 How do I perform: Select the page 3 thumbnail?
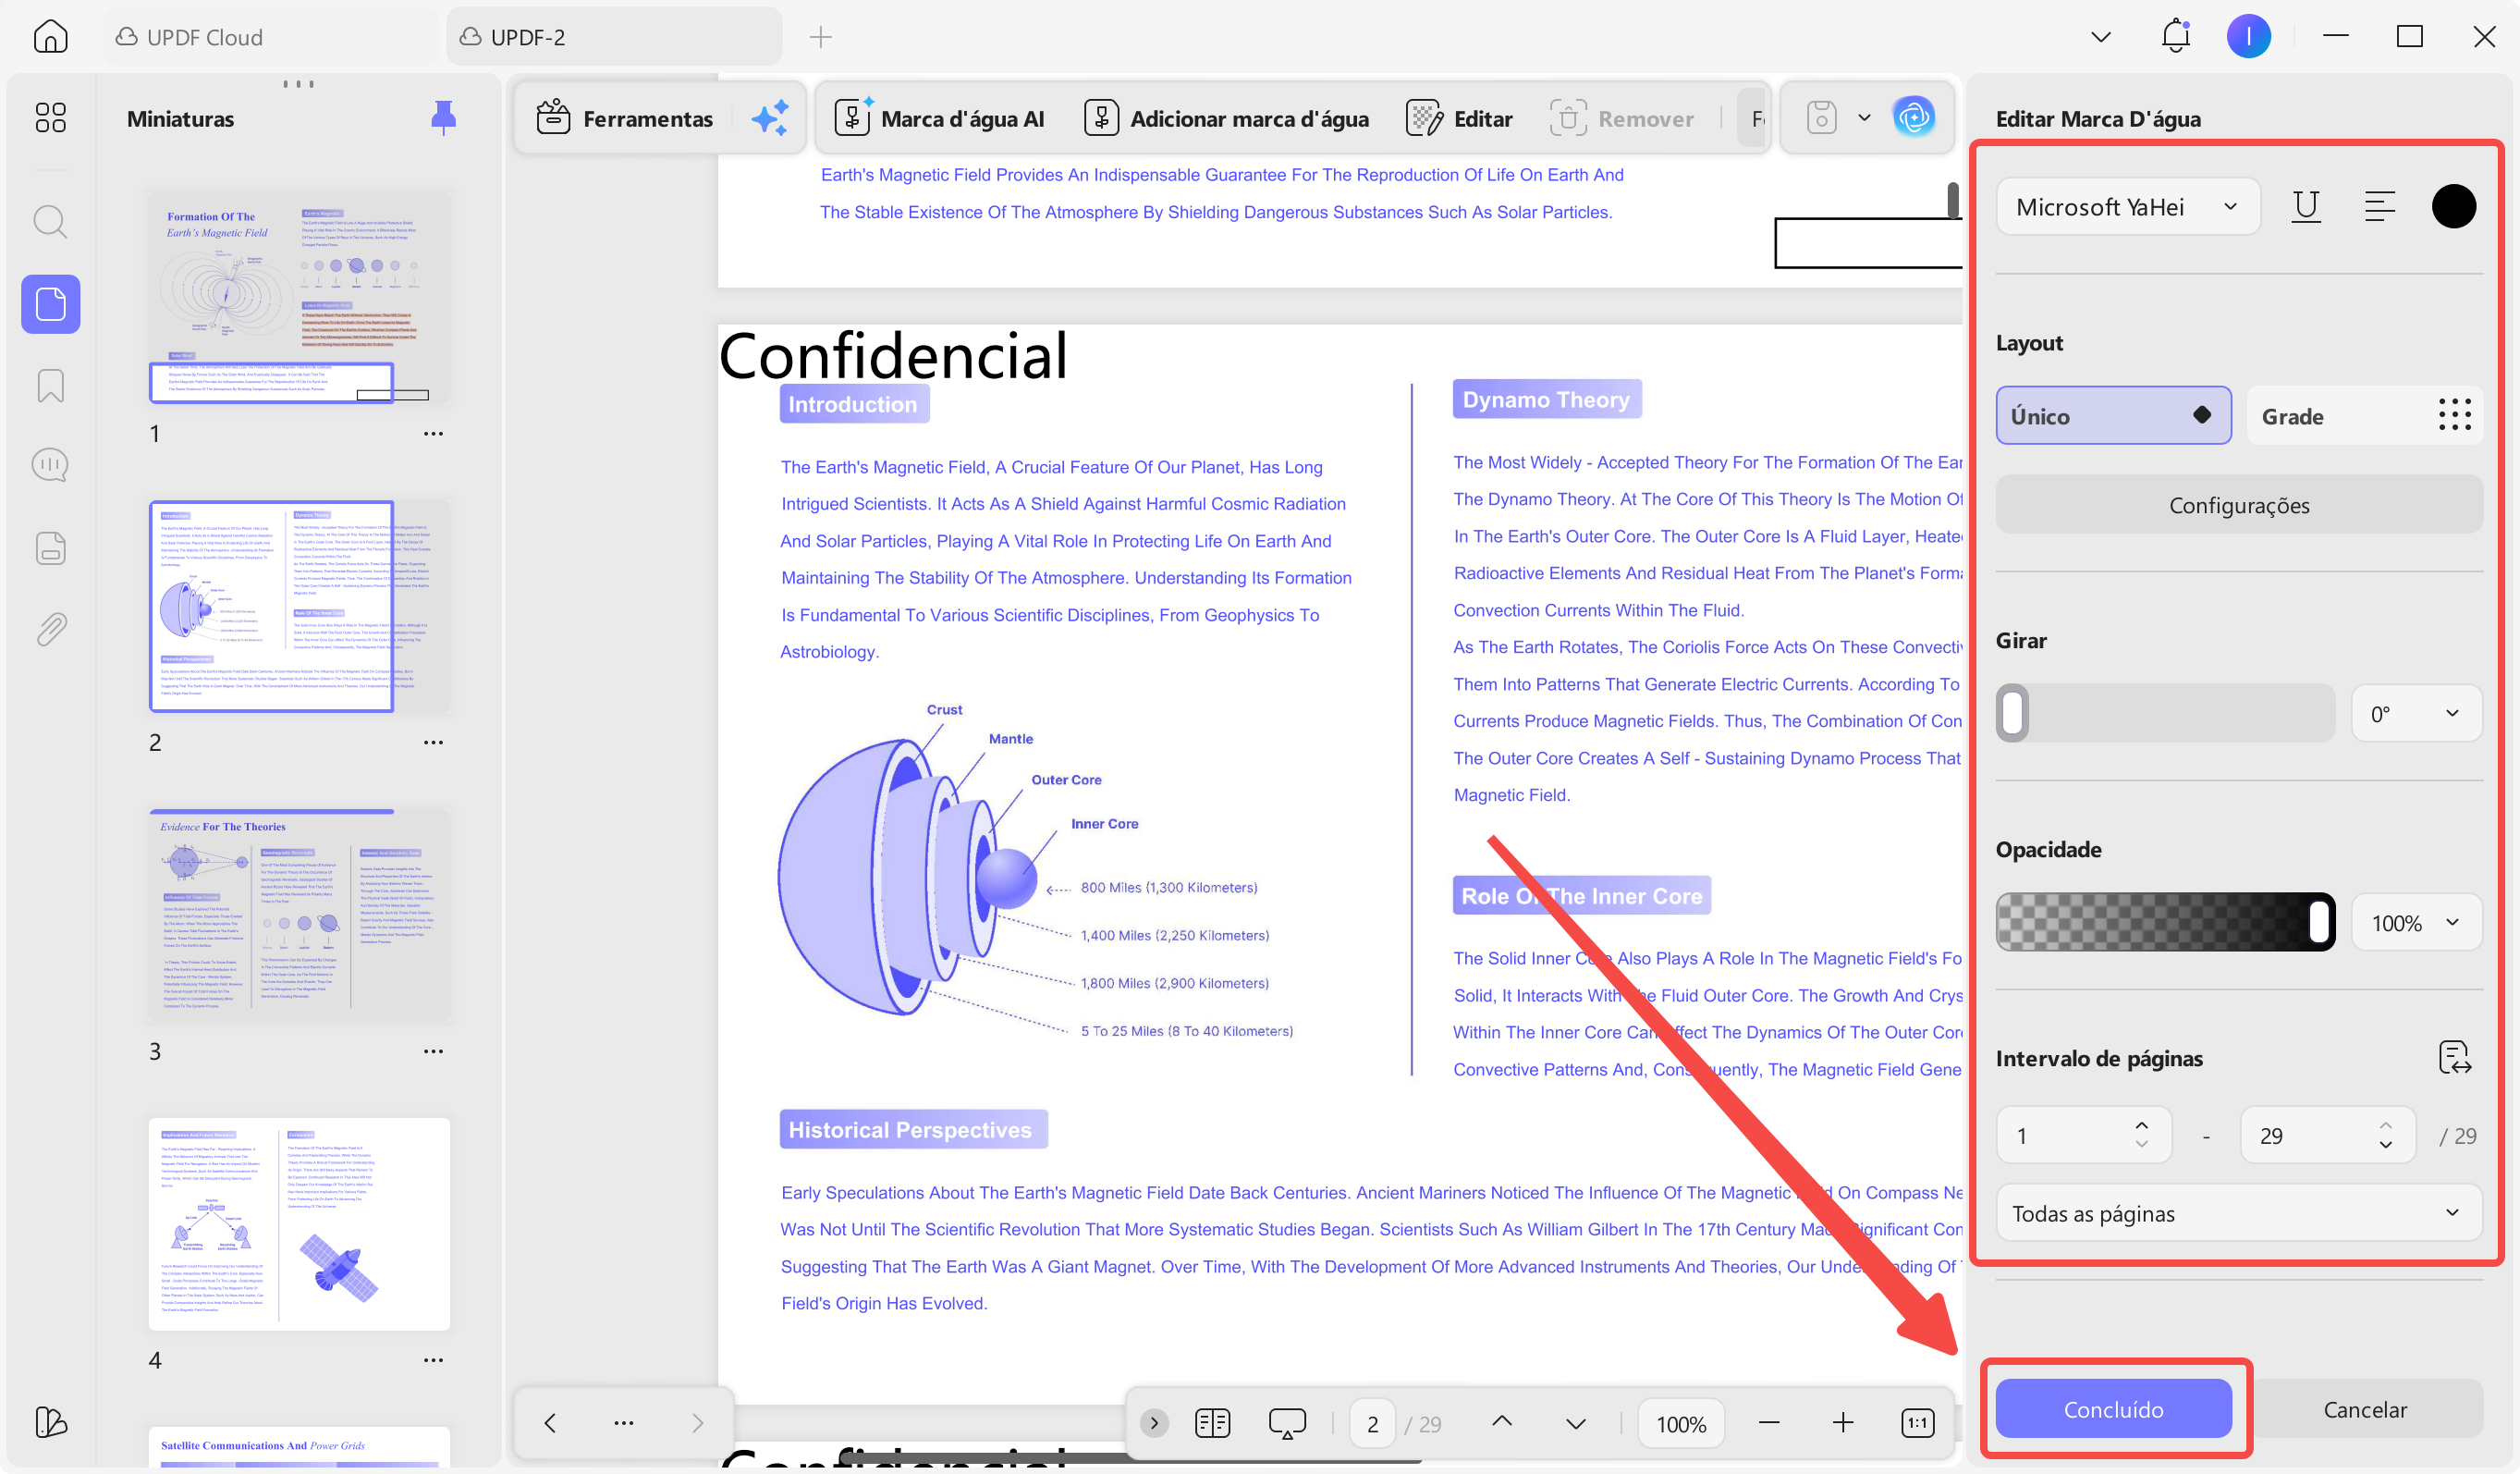click(299, 915)
